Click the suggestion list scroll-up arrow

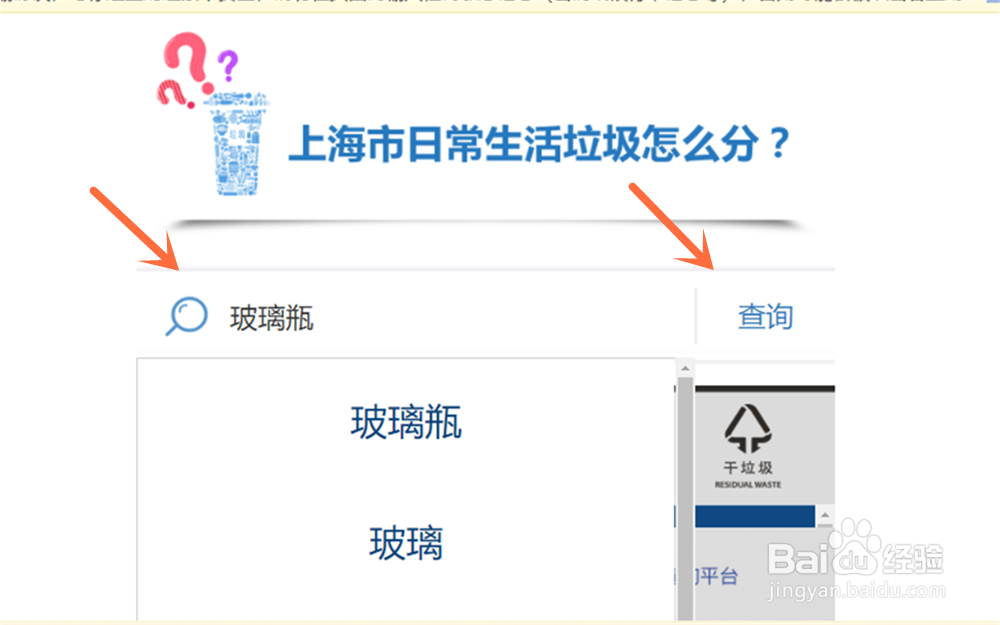(x=685, y=368)
